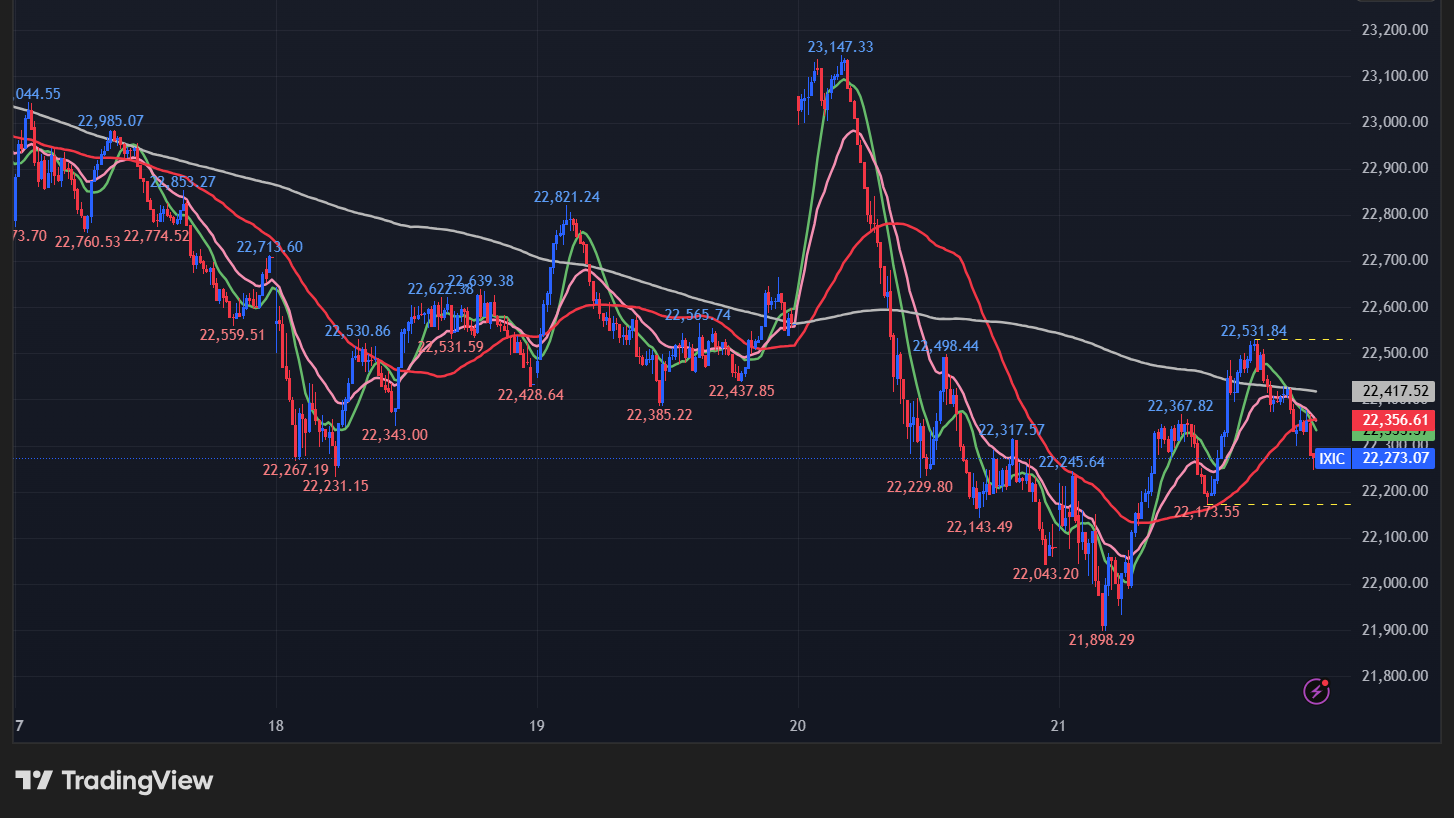Select date 18 on the time axis
Viewport: 1454px width, 818px height.
[x=276, y=725]
